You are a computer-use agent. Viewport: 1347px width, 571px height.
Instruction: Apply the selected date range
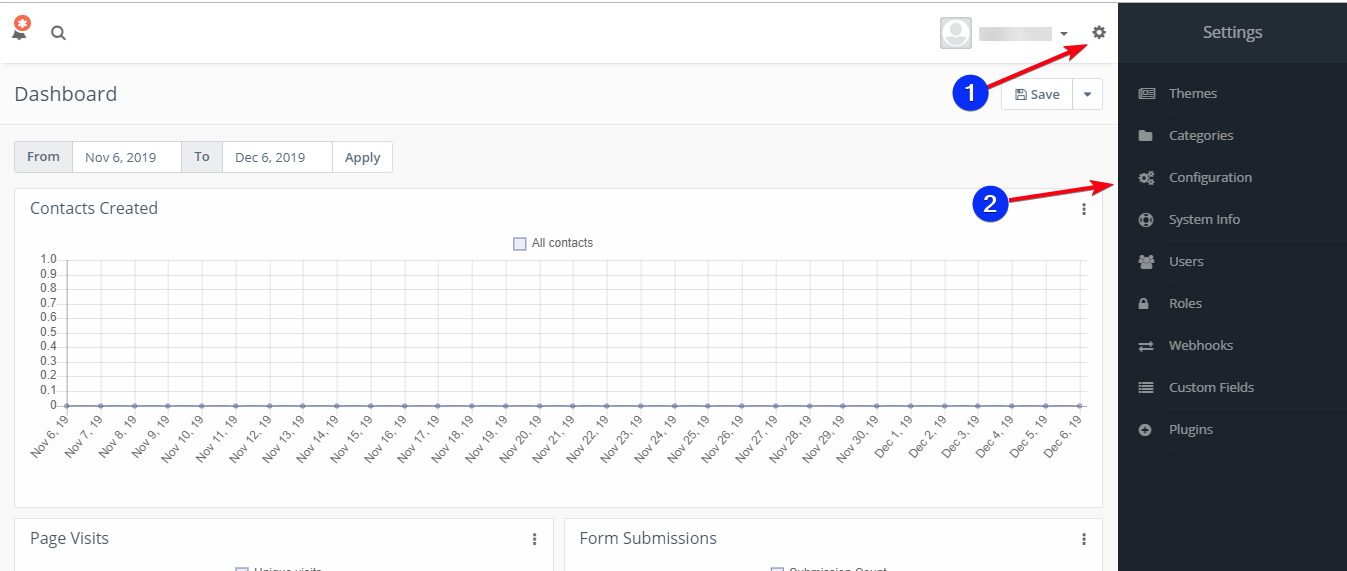tap(362, 157)
